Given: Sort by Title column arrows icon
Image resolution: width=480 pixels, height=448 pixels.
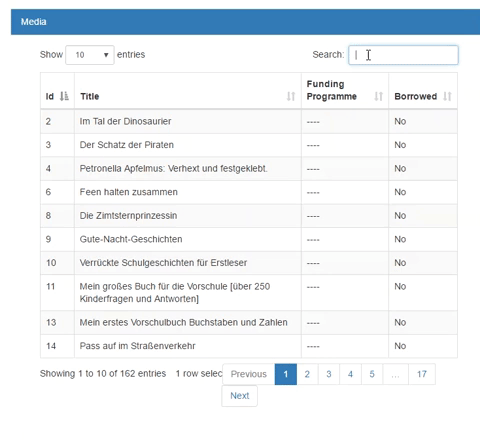Looking at the screenshot, I should (291, 96).
